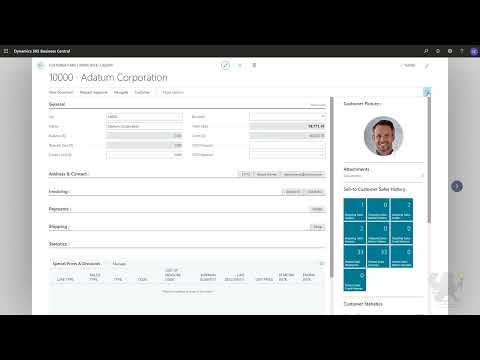The height and width of the screenshot is (360, 480).
Task: Open the Ongoing Sales Orders tile showing 2
Action: click(402, 210)
